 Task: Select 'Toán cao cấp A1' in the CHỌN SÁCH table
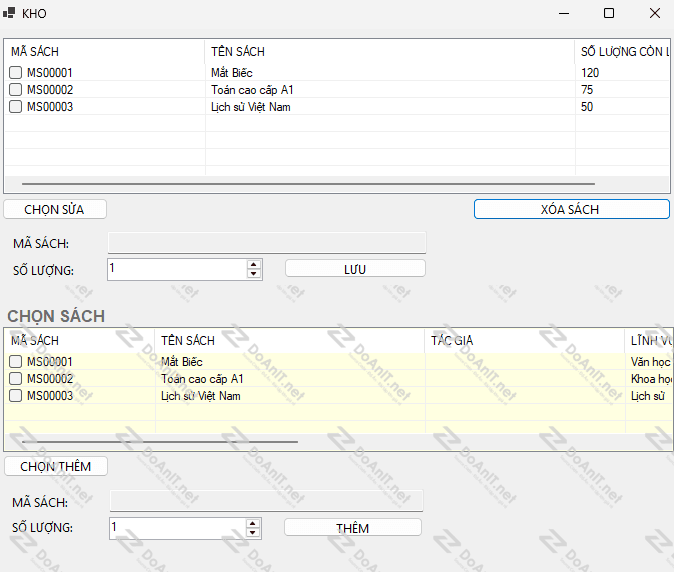202,379
